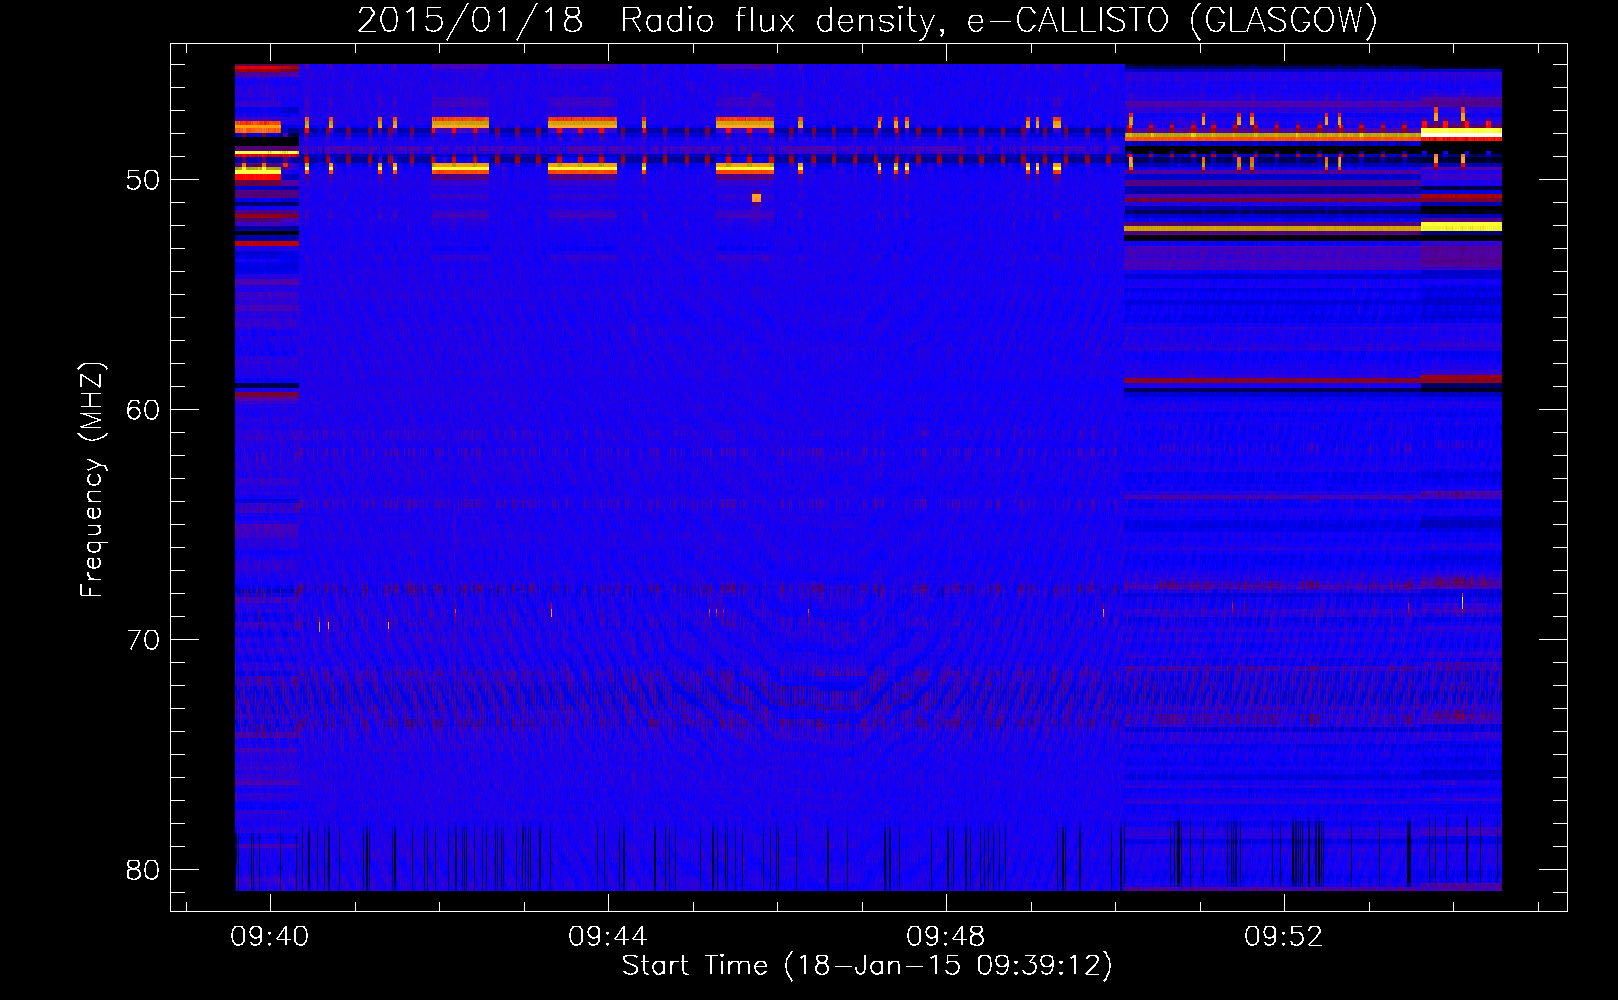Click the 09:52 time axis label

(x=1284, y=937)
